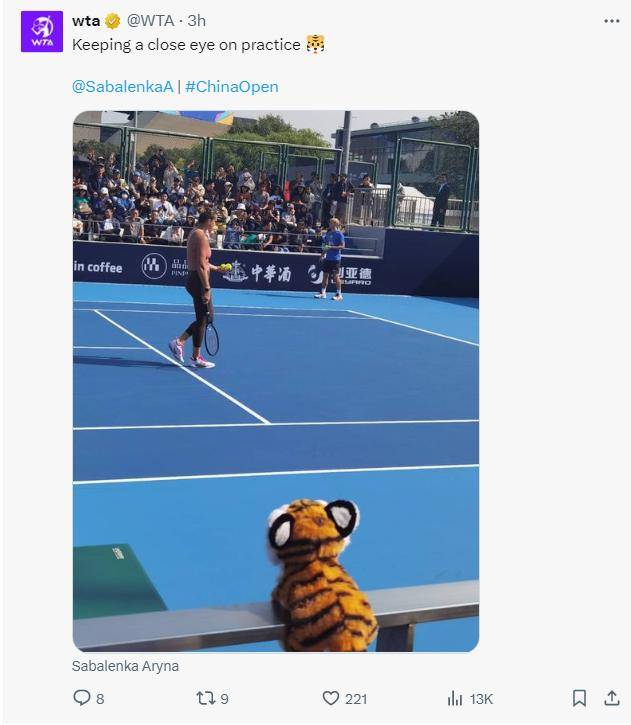Image resolution: width=631 pixels, height=725 pixels.
Task: Open the three-dot more options menu
Action: [611, 21]
